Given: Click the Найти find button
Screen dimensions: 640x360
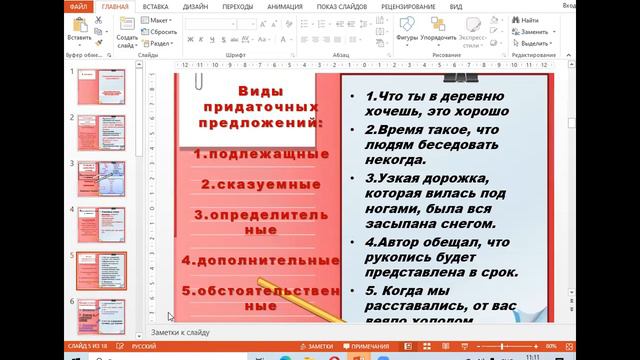Looking at the screenshot, I should tap(526, 20).
